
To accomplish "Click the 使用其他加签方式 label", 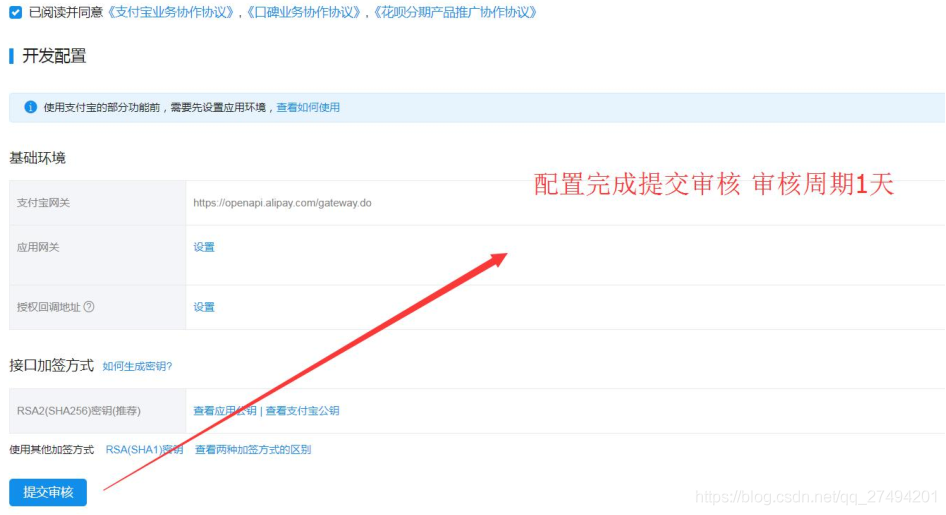I will click(51, 449).
